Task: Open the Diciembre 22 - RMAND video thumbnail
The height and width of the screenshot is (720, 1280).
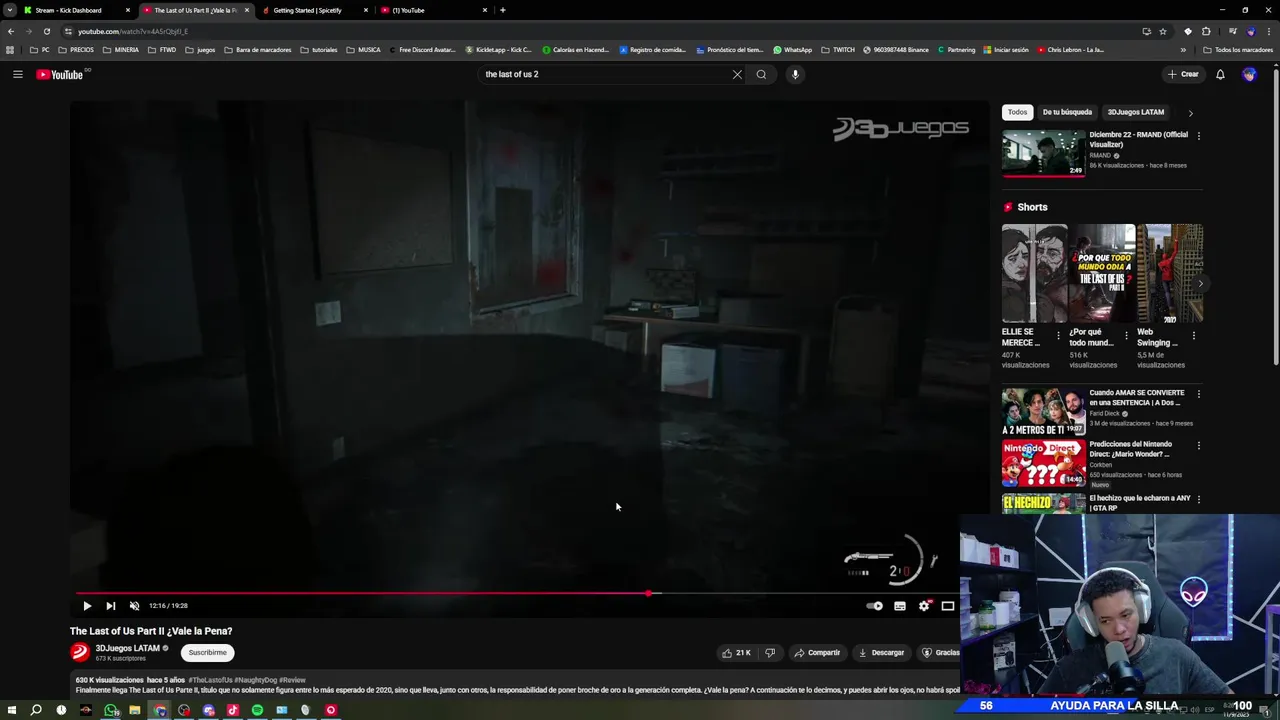Action: [x=1043, y=153]
